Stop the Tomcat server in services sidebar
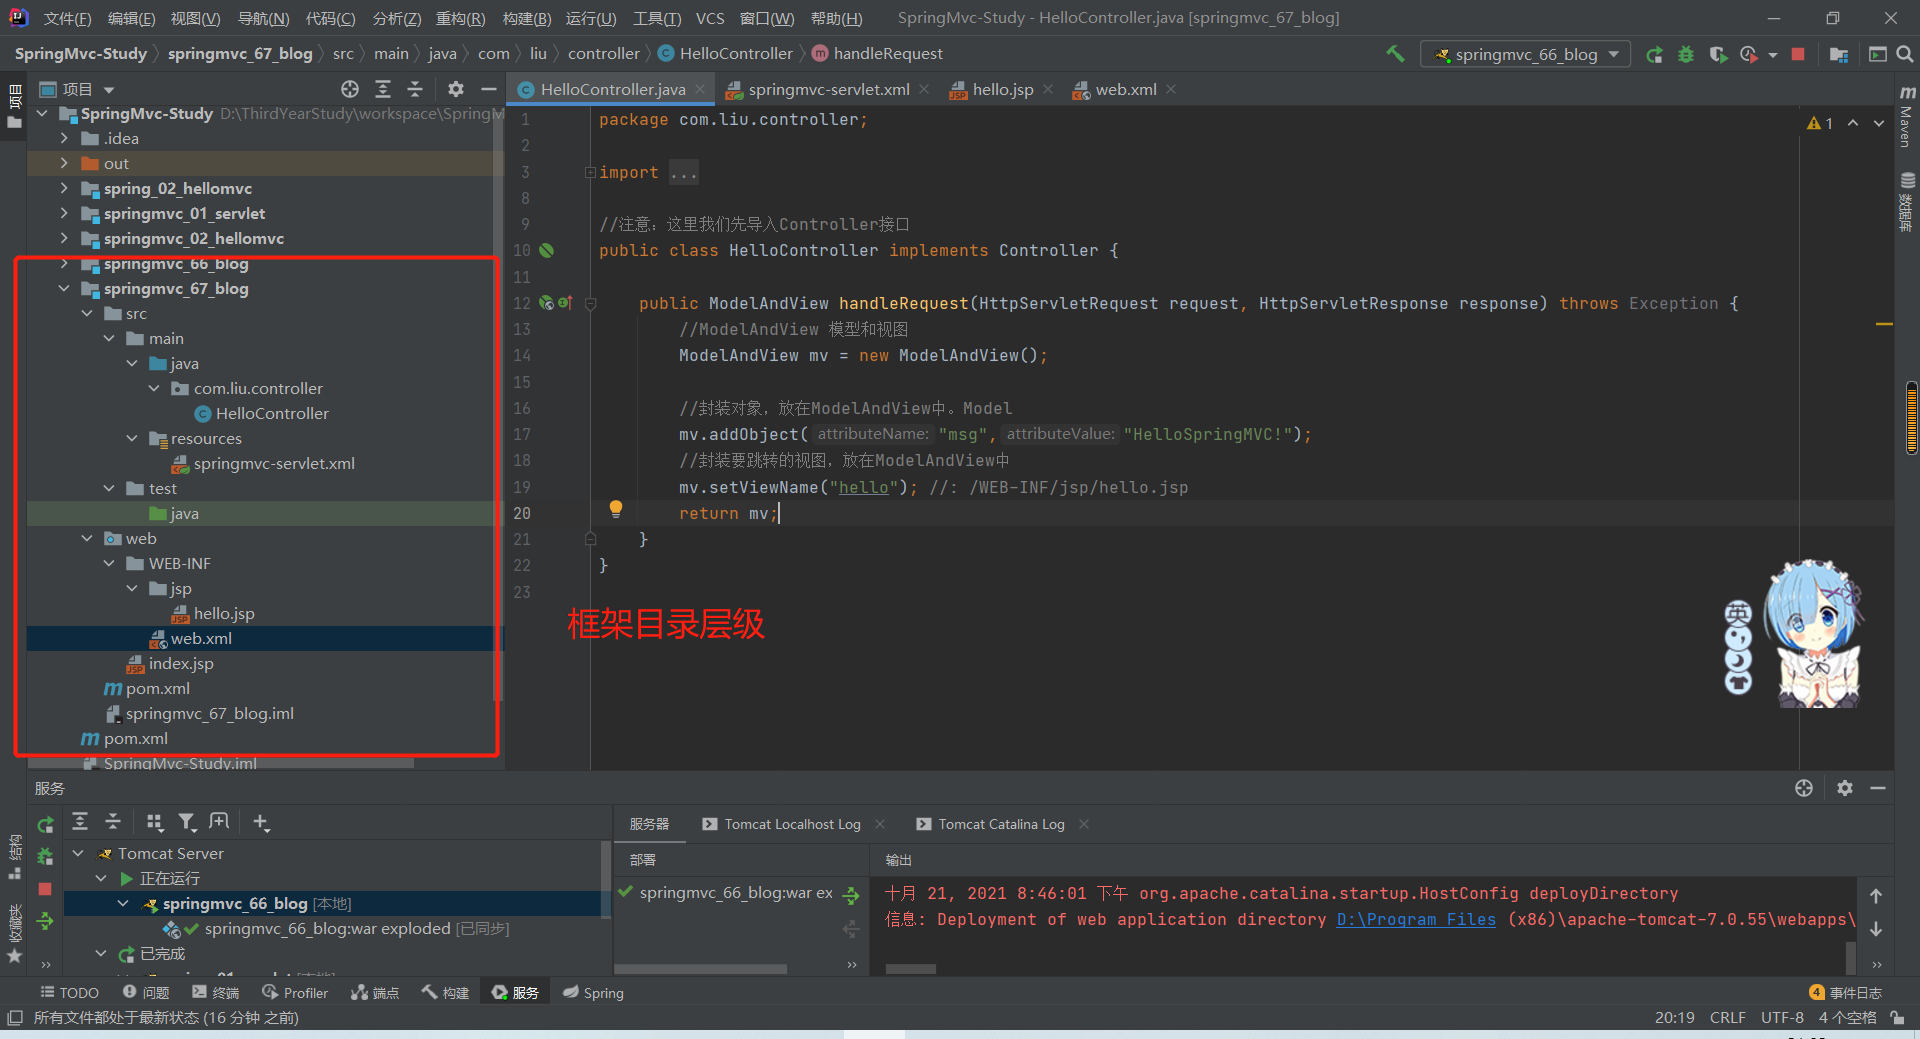 [x=45, y=889]
